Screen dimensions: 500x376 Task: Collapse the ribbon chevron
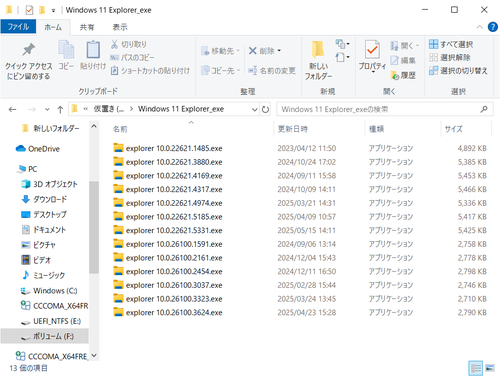479,27
